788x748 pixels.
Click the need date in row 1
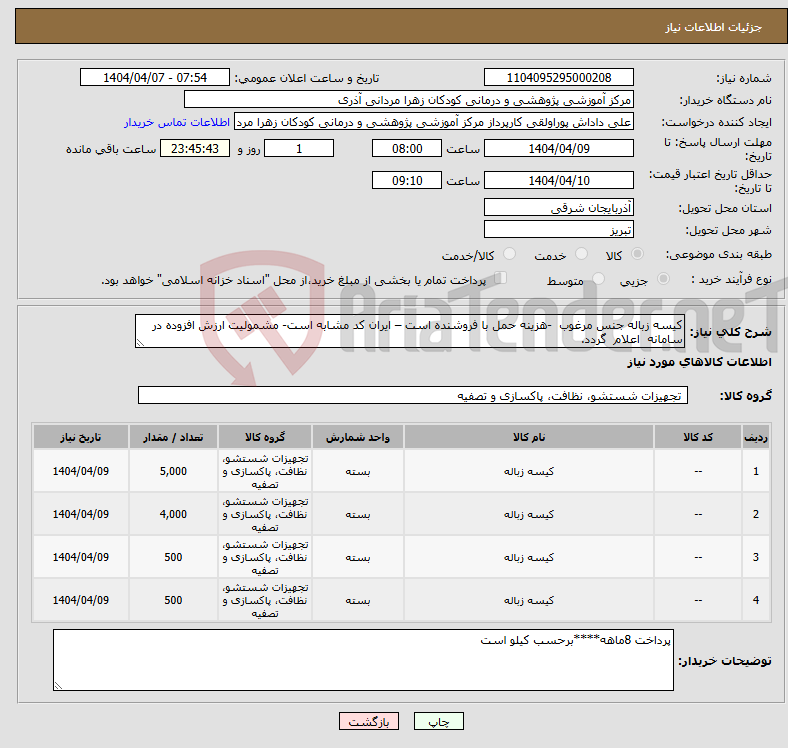80,471
